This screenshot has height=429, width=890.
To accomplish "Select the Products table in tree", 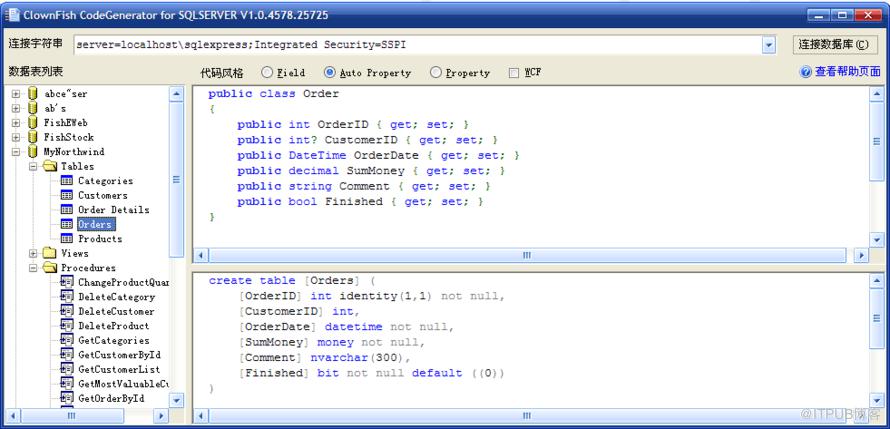I will 100,239.
